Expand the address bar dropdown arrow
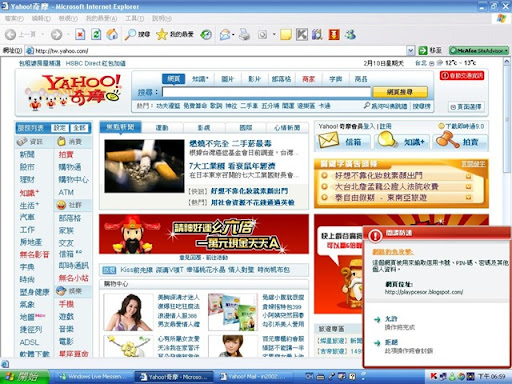 click(411, 51)
